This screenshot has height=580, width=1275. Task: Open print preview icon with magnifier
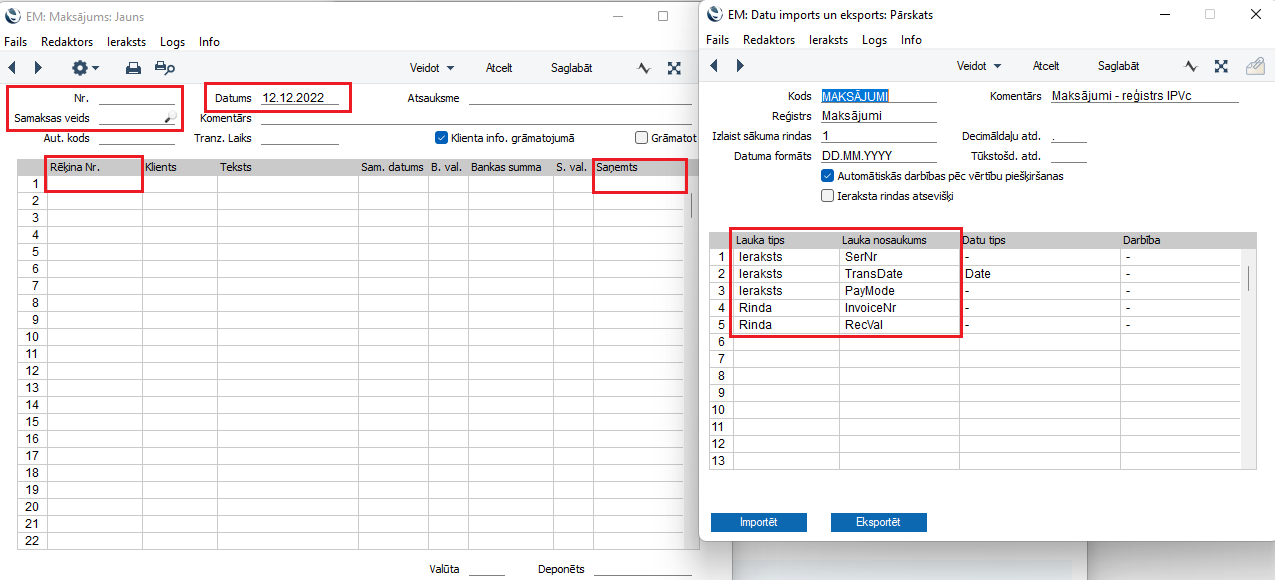click(x=165, y=68)
